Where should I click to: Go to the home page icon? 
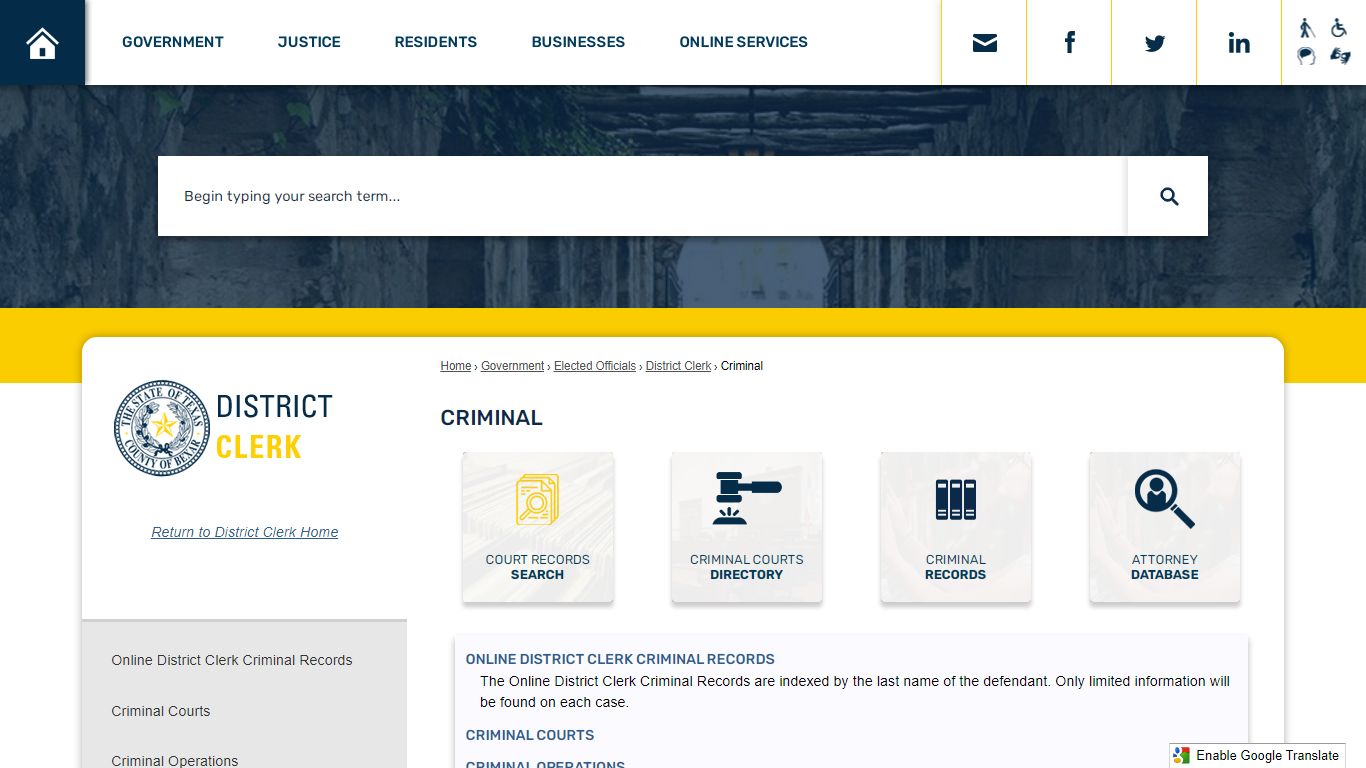coord(42,43)
